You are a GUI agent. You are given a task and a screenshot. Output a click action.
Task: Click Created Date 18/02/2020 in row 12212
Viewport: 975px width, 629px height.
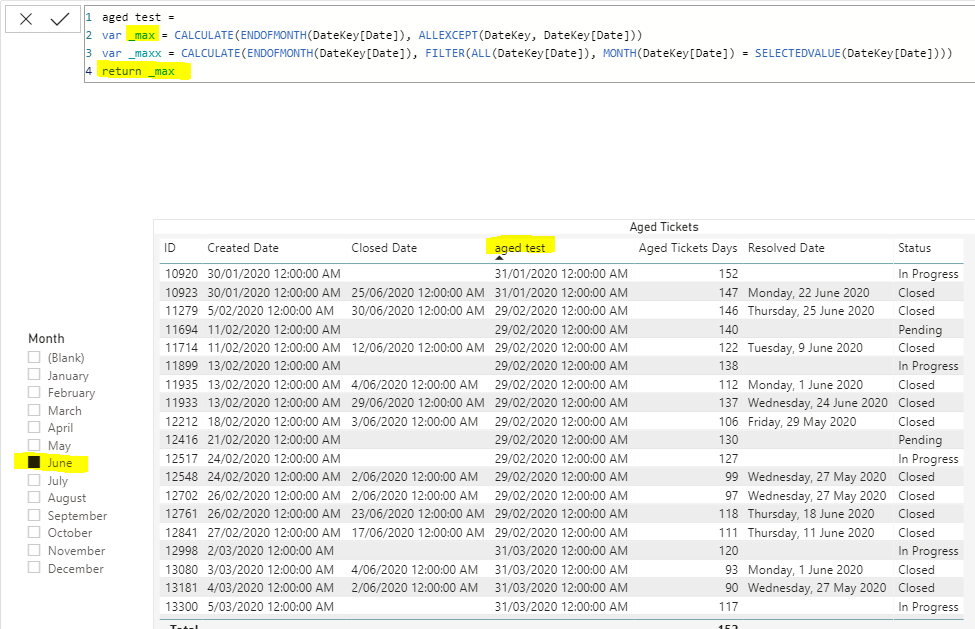[274, 421]
